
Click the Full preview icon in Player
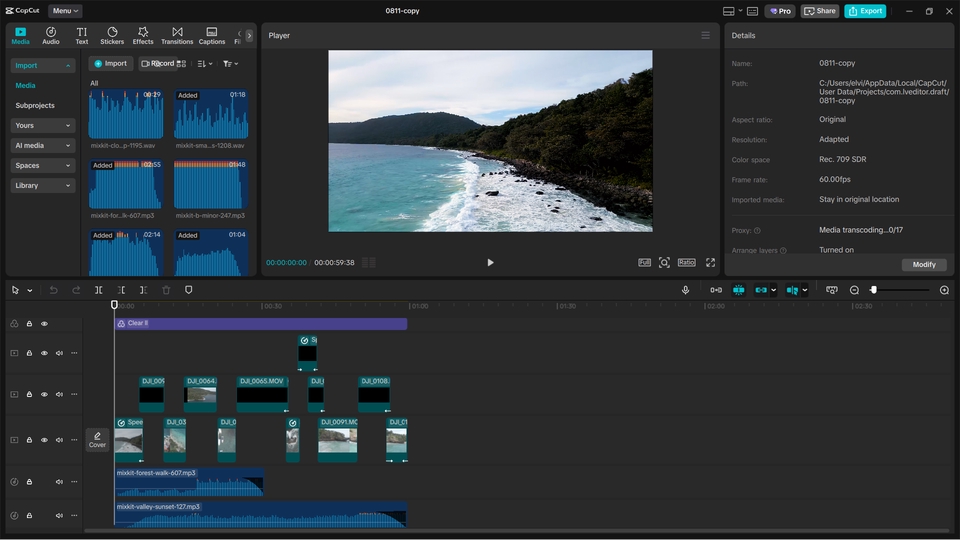tap(644, 263)
